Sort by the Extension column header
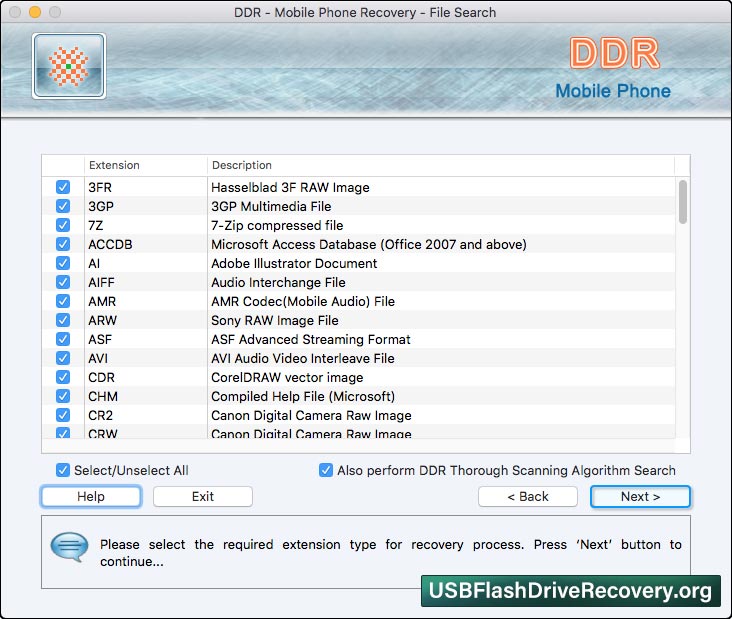Screen dimensions: 732x619 145,165
